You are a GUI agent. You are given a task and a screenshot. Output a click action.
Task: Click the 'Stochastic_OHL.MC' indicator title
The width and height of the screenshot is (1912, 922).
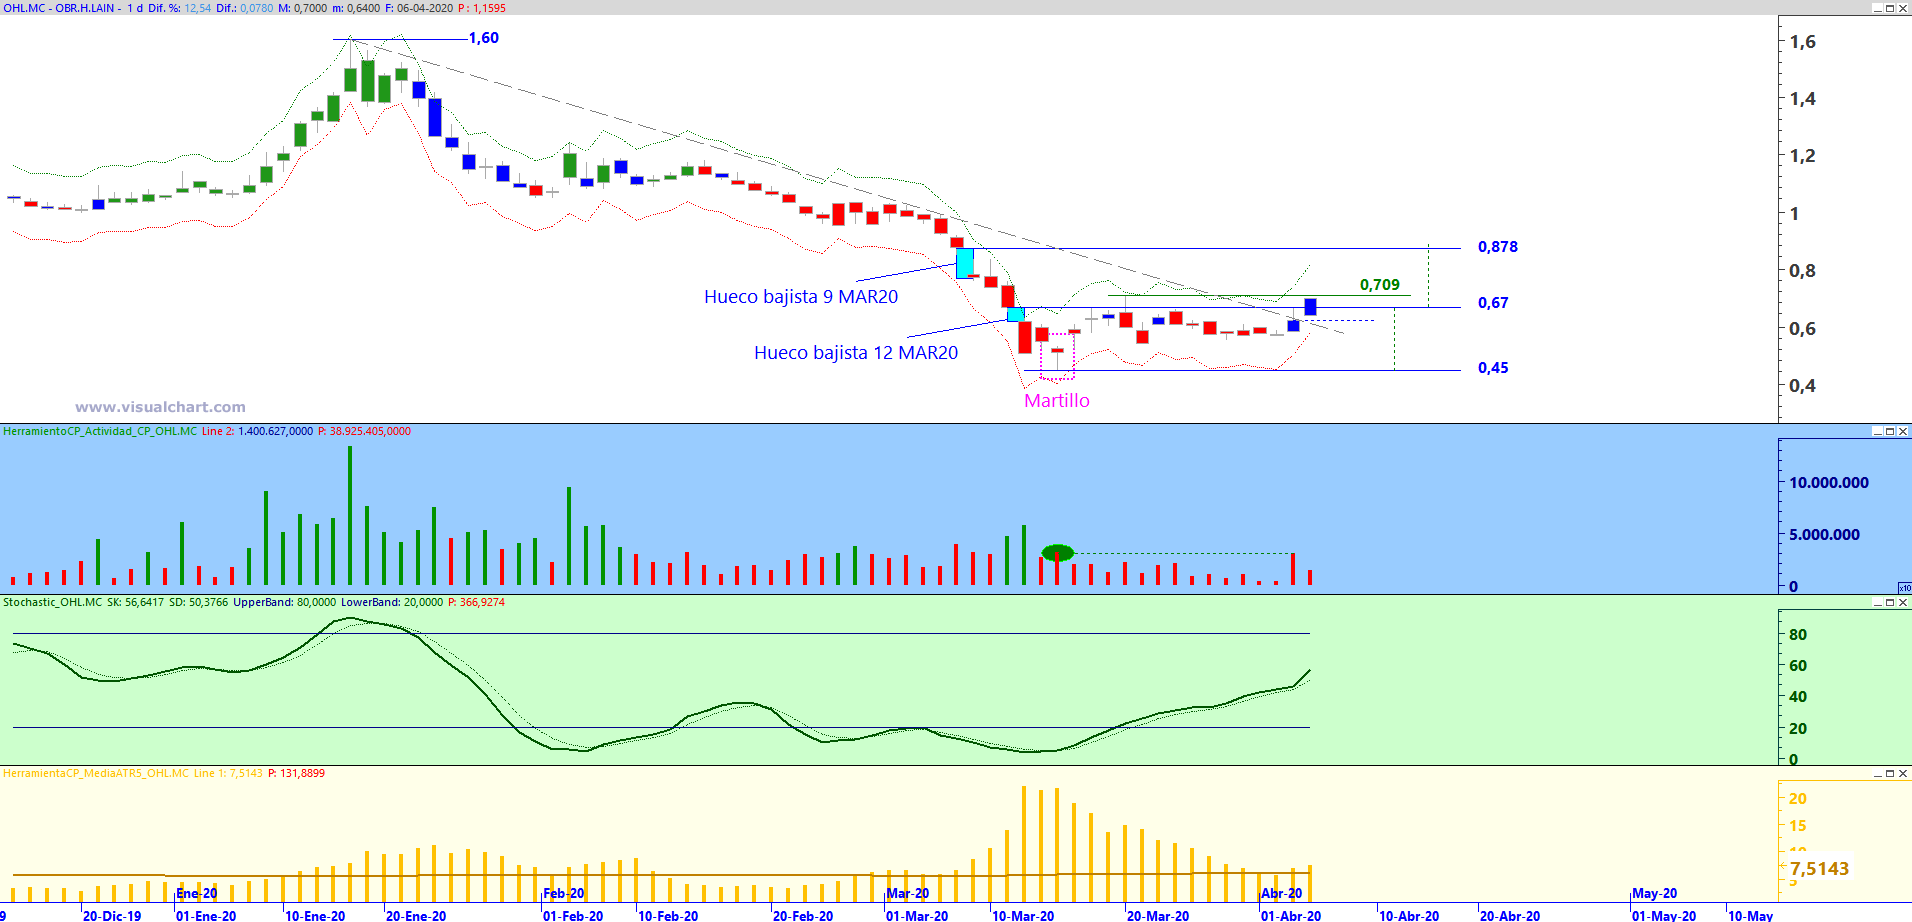[x=52, y=602]
